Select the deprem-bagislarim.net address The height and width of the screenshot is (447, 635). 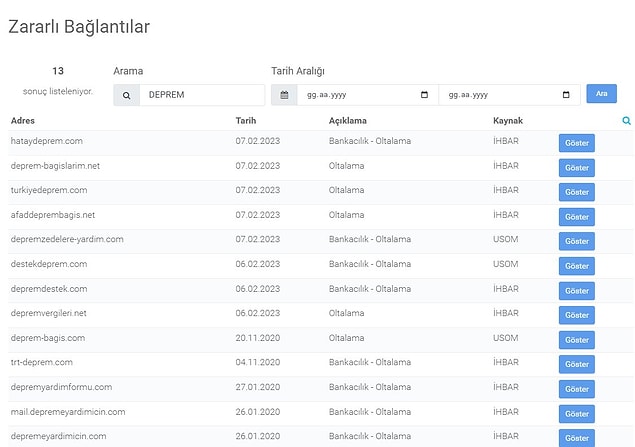(55, 166)
